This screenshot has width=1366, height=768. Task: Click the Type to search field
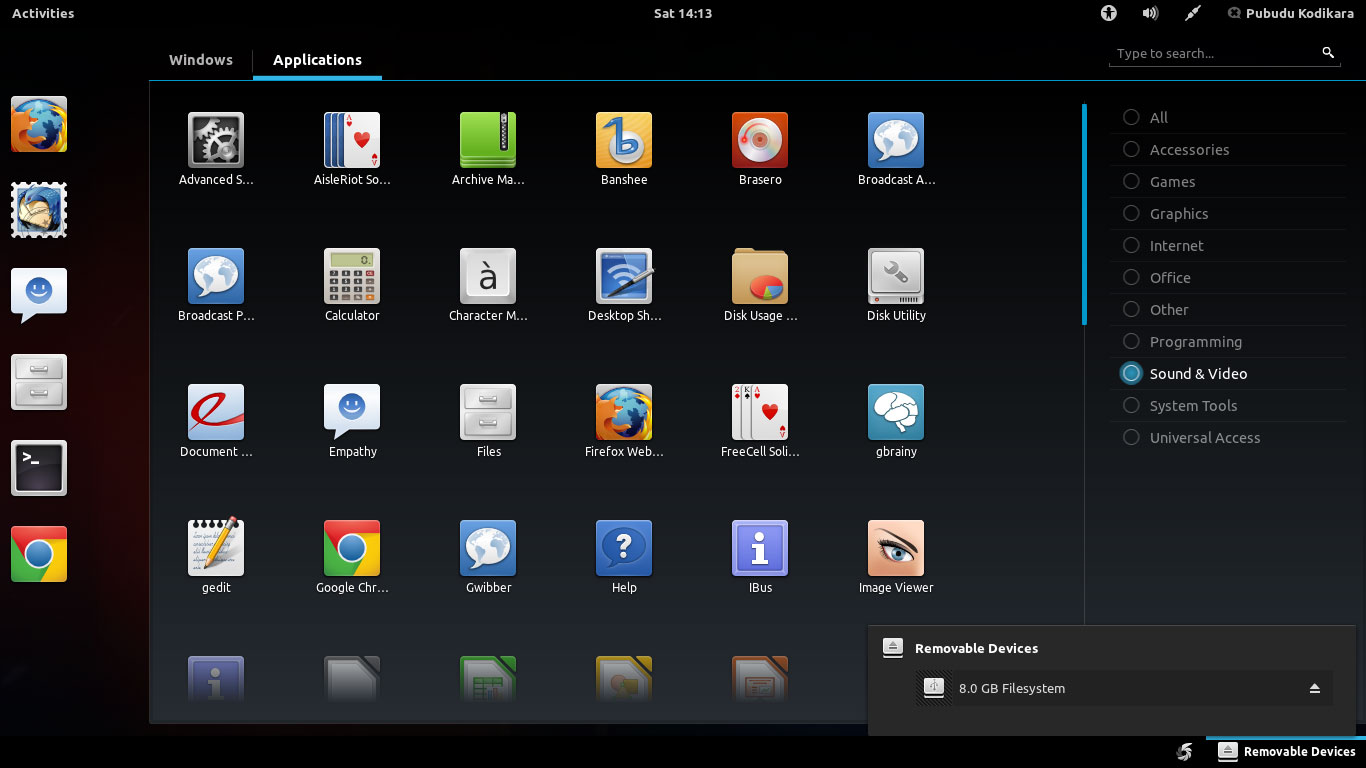[1226, 53]
